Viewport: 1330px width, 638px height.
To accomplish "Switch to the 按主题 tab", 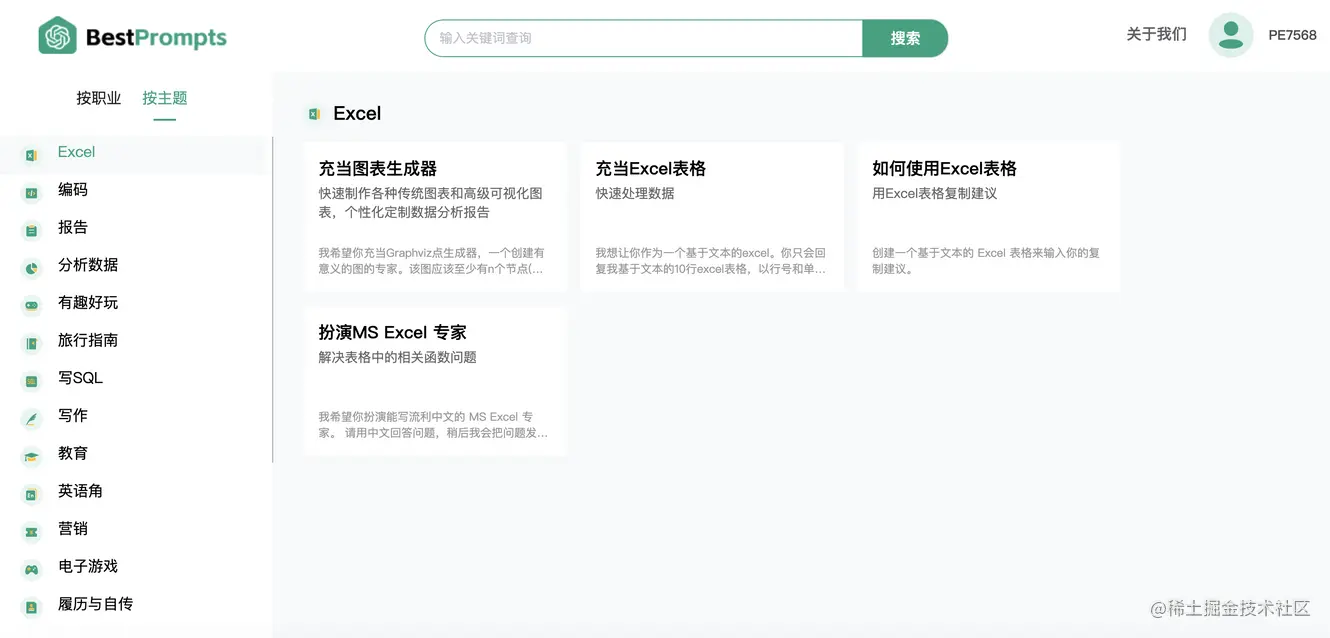I will pos(165,98).
